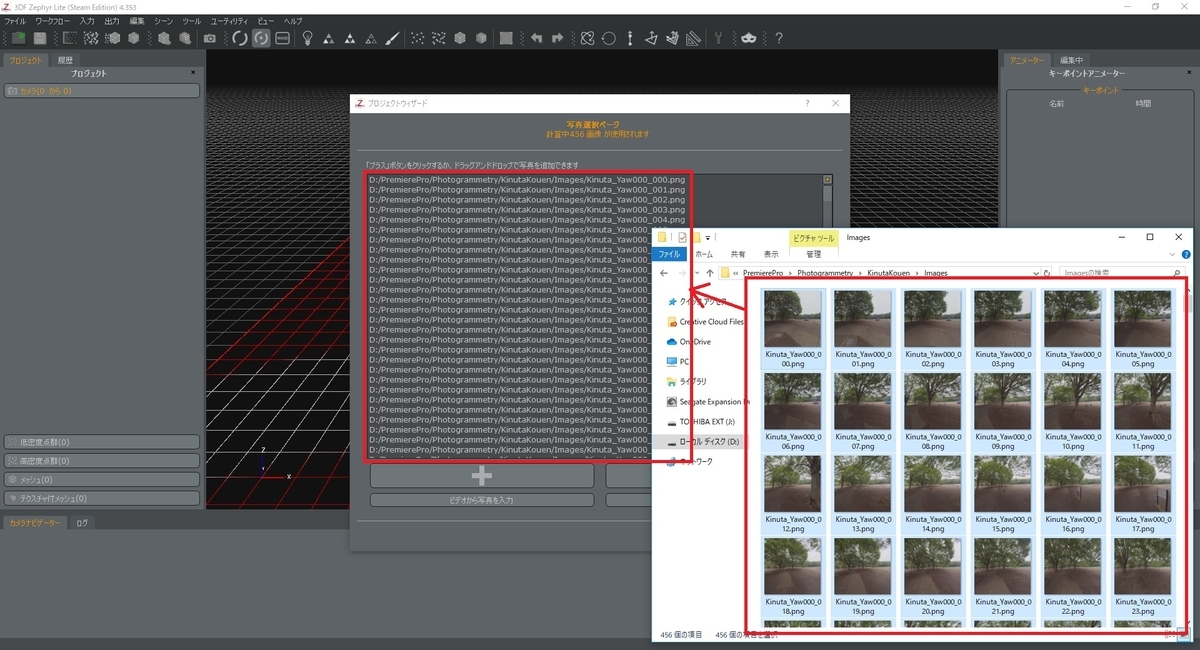Click the Explorer up-folder arrow

pos(709,272)
